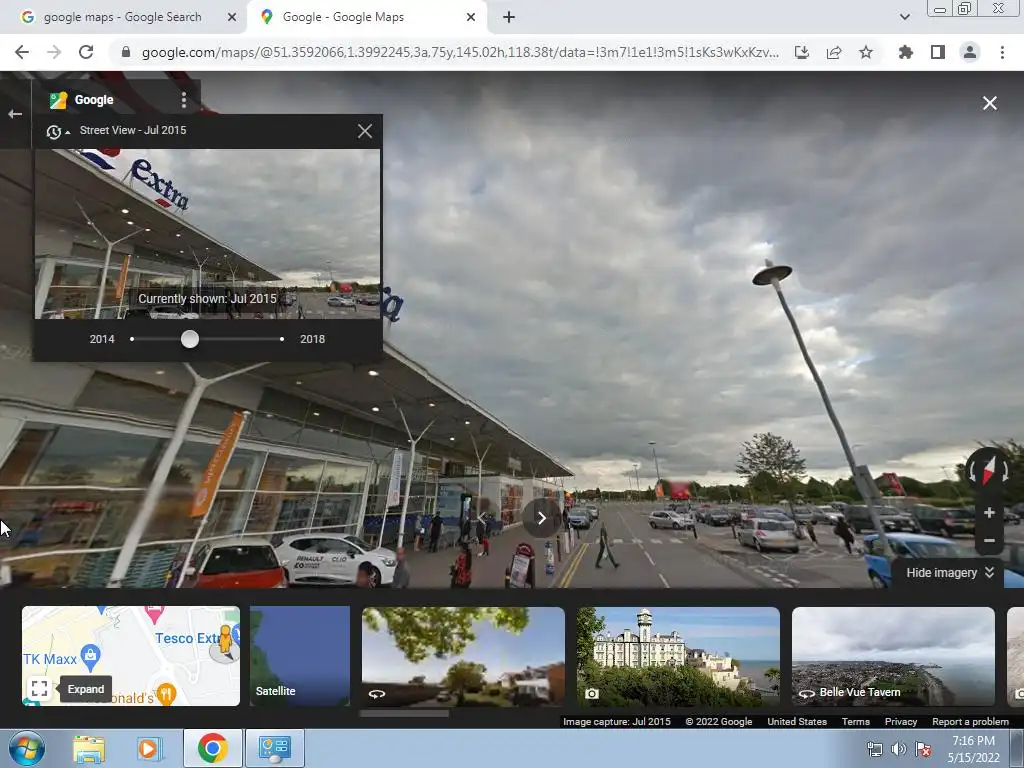This screenshot has width=1024, height=768.
Task: Open the Belle Vue Tavern thumbnail
Action: (893, 656)
